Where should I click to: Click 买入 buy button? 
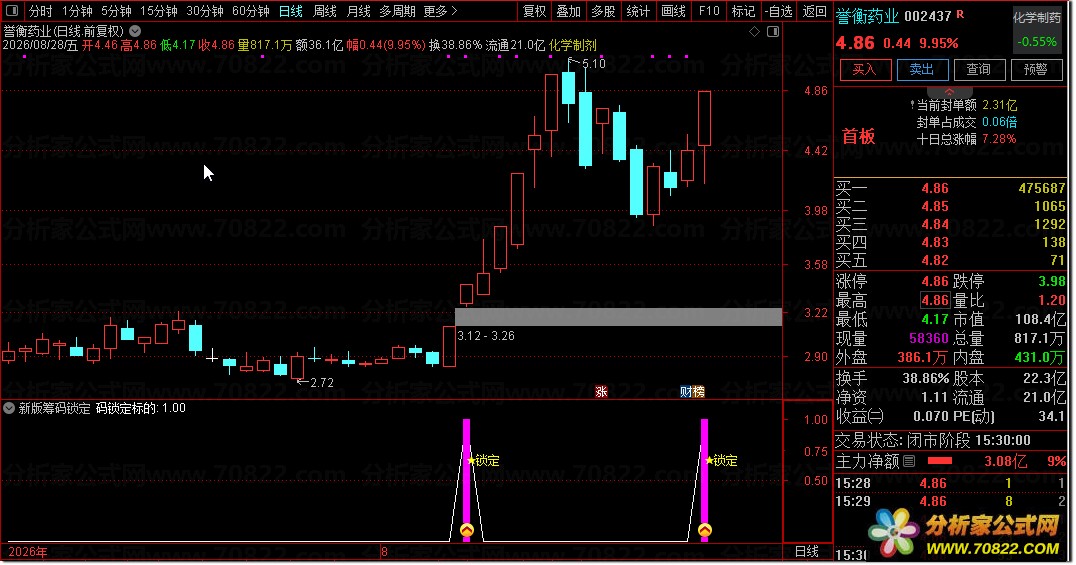(x=865, y=69)
